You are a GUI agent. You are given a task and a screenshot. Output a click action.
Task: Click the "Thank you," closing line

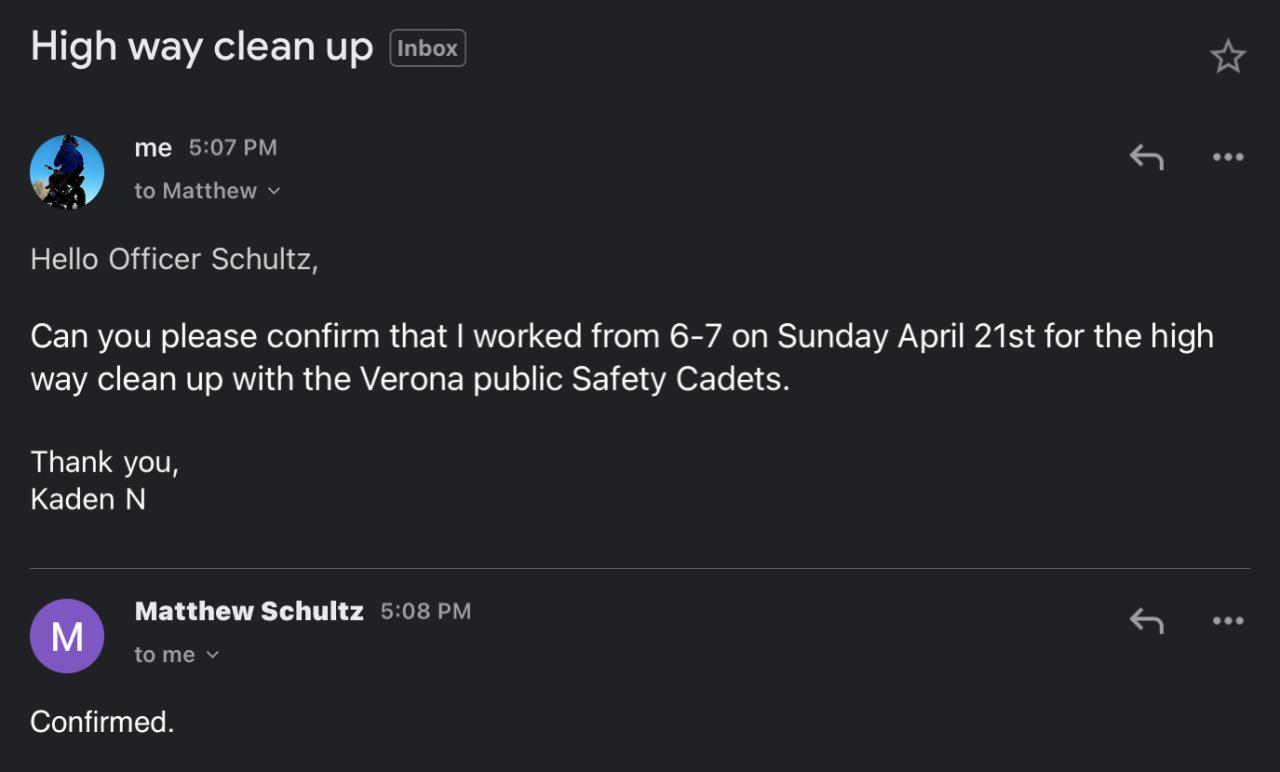104,461
